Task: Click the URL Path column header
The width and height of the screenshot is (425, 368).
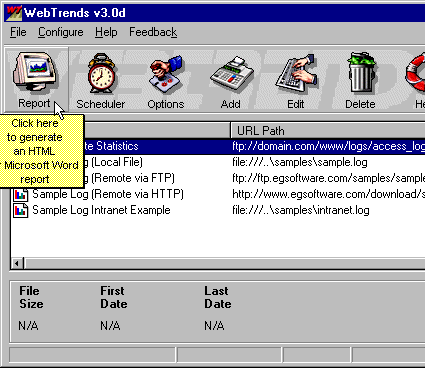Action: point(328,130)
